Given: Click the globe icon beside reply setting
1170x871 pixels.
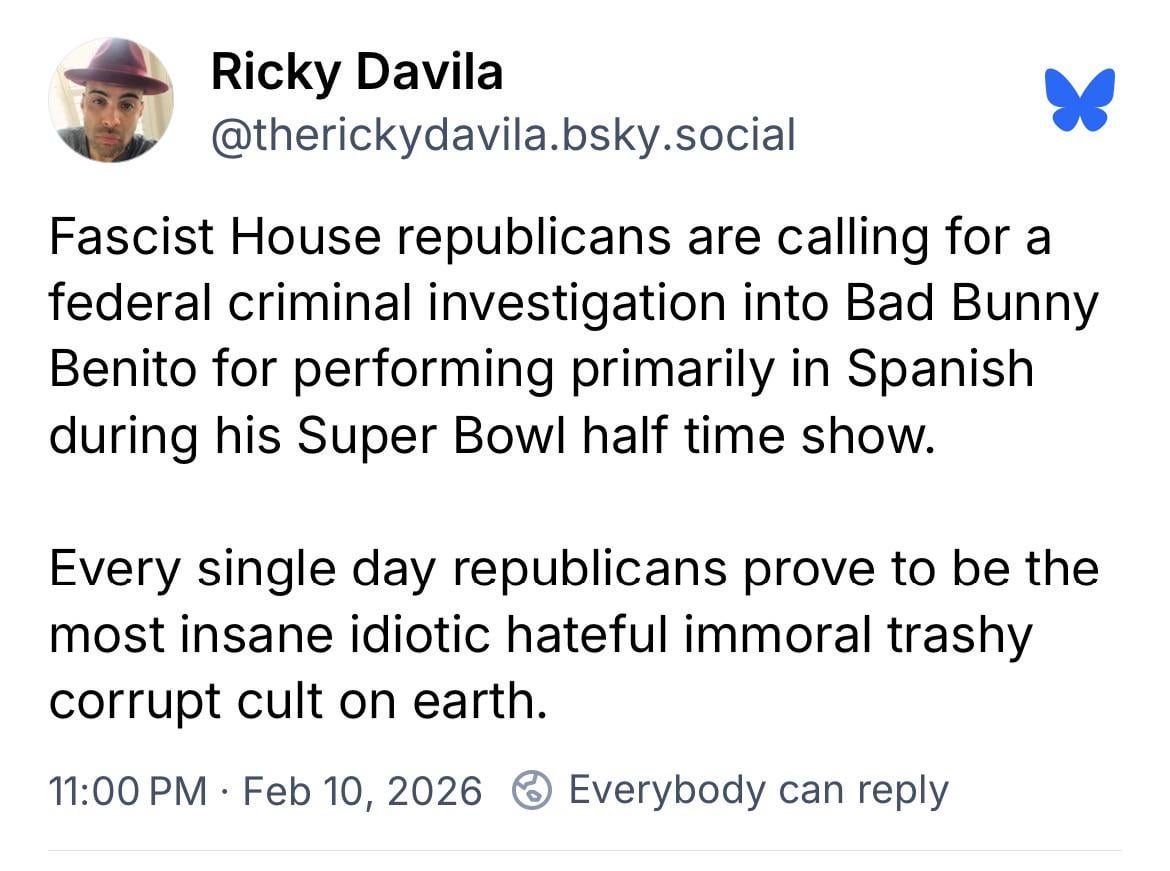Looking at the screenshot, I should (x=532, y=790).
